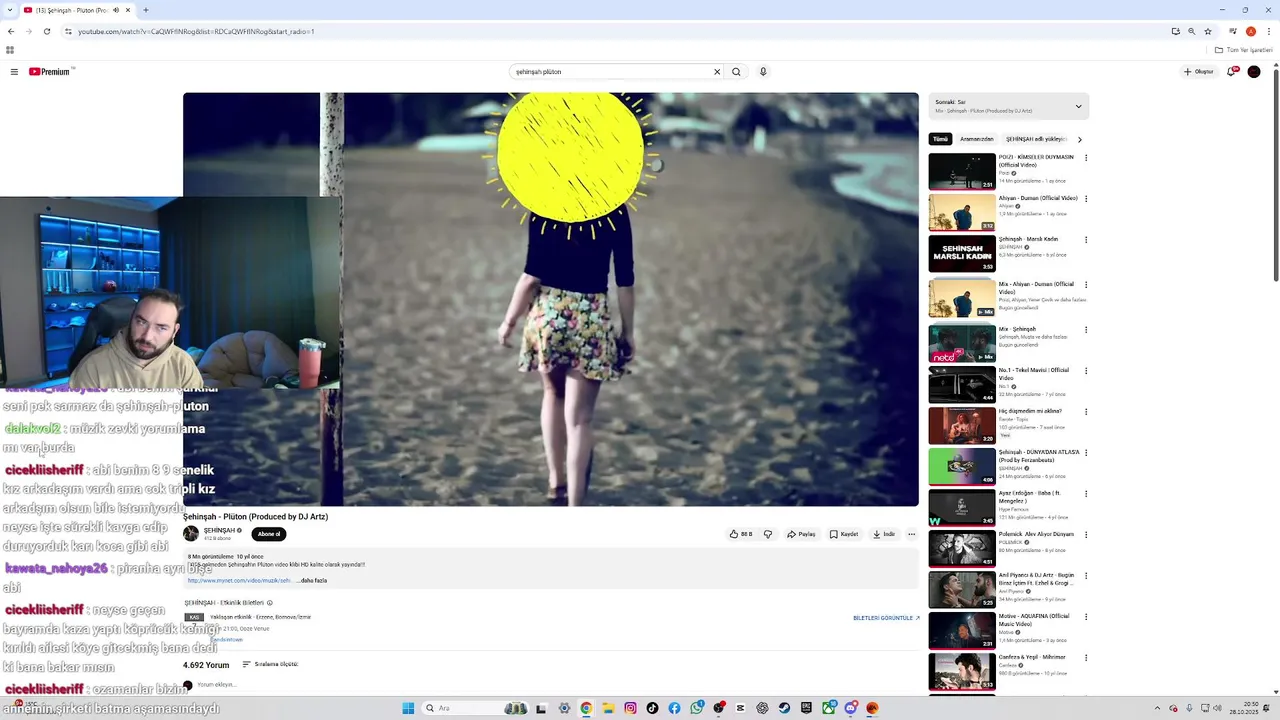This screenshot has height=720, width=1280.
Task: Open WhatsApp from the taskbar
Action: coord(696,708)
